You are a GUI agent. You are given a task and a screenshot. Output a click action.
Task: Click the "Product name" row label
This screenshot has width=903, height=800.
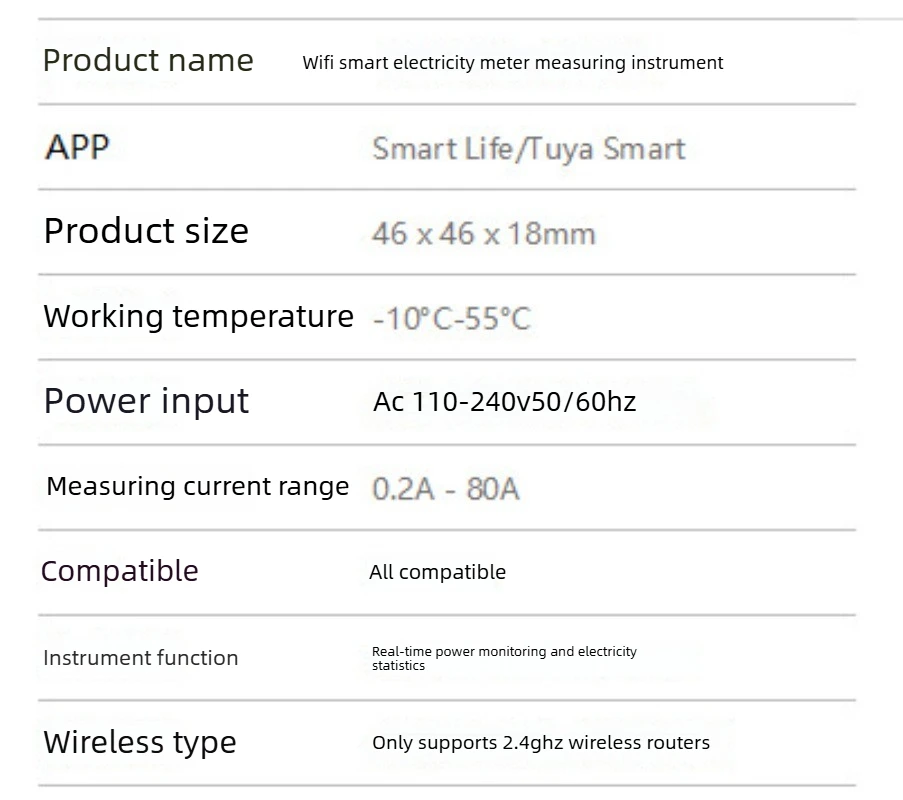point(148,61)
